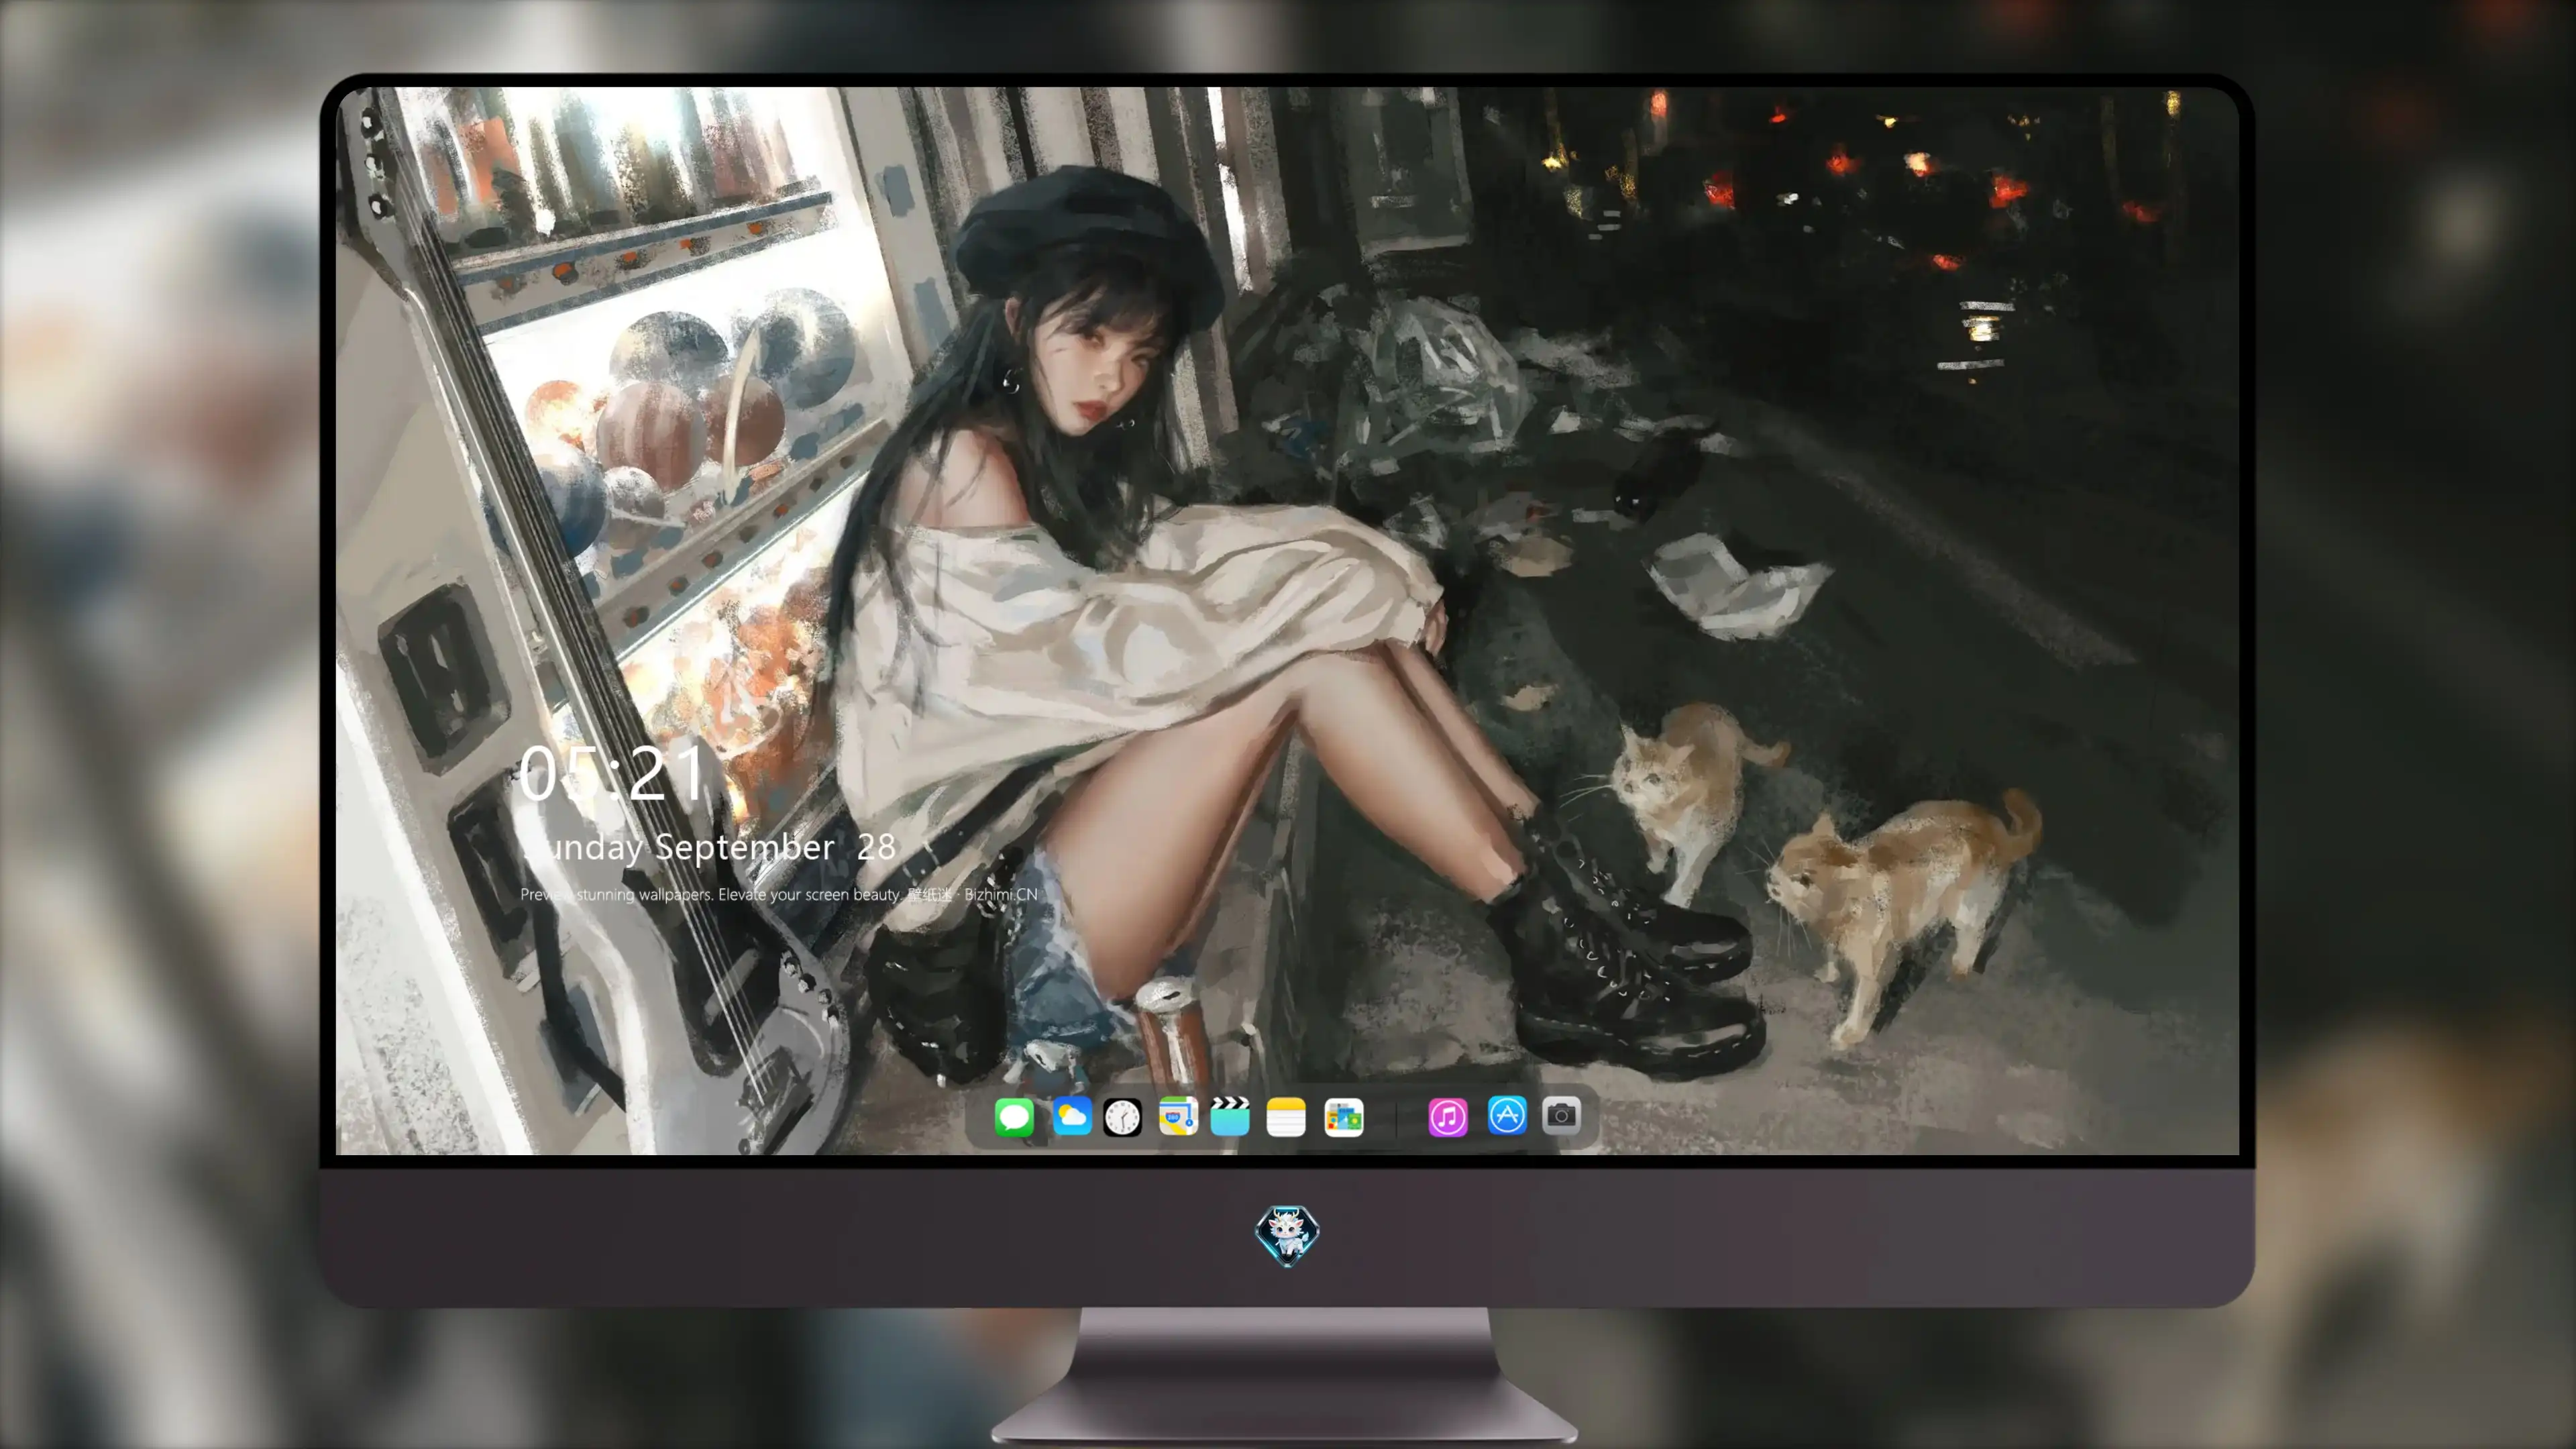2576x1449 pixels.
Task: Open the blue App Store icon
Action: pos(1507,1115)
